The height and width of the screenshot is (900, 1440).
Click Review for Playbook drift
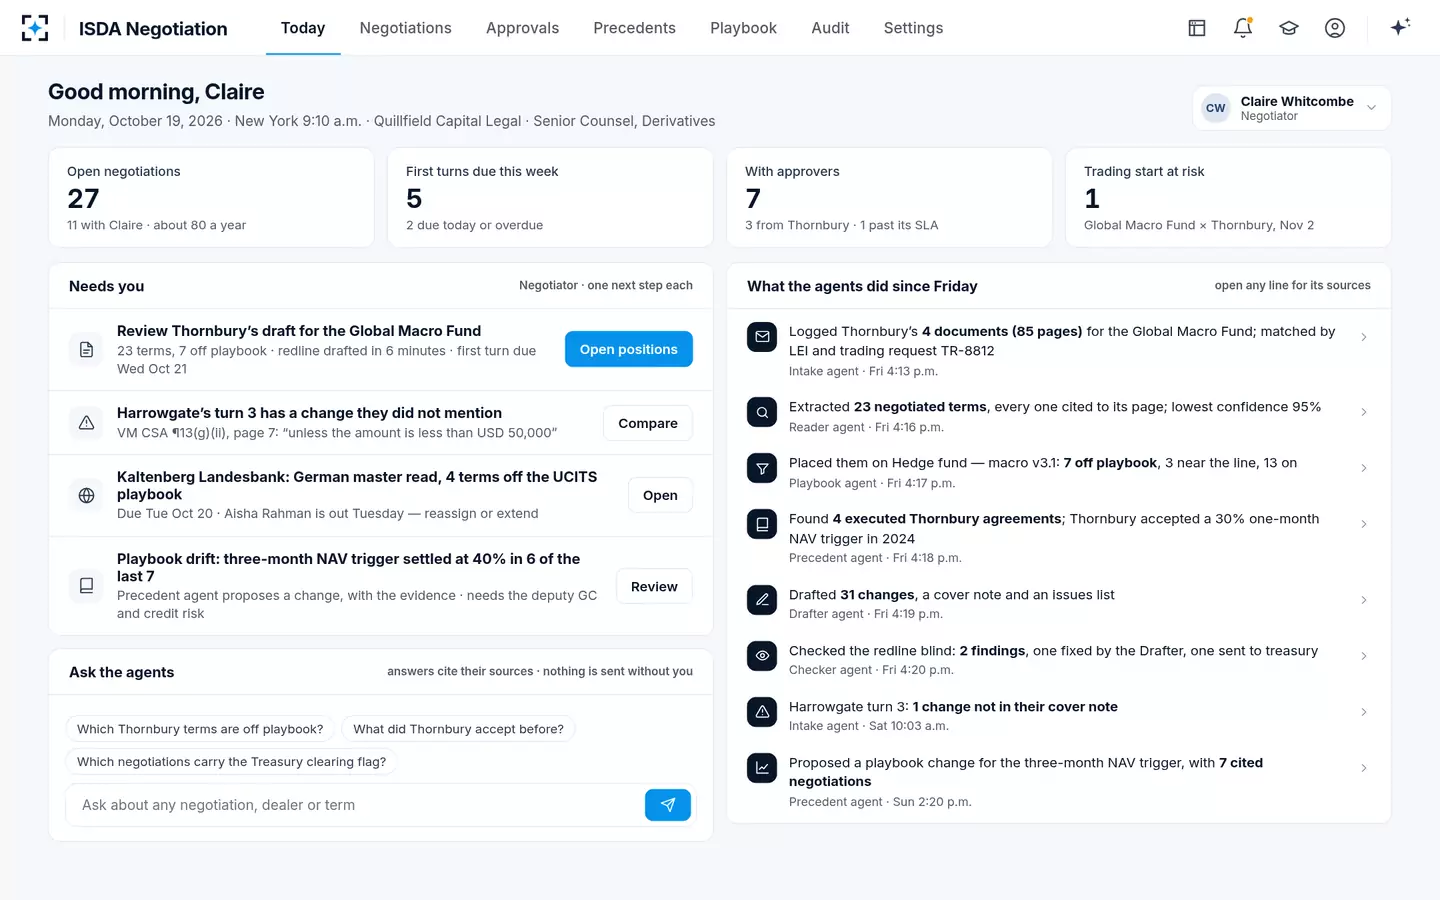654,586
